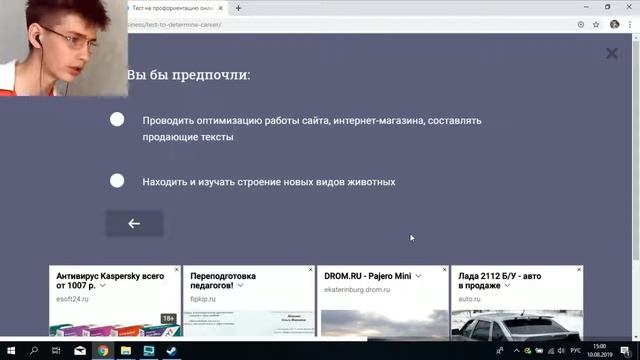Image resolution: width=640 pixels, height=360 pixels.
Task: Open the clock and date flyout
Action: click(600, 351)
